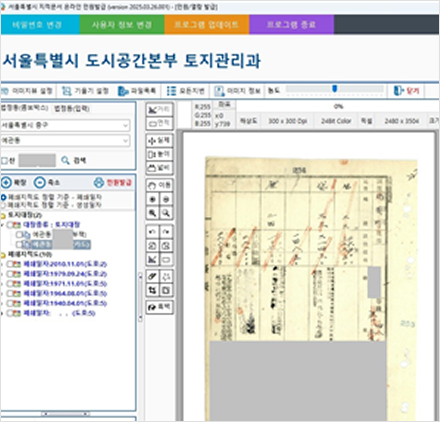Switch to 법정동(콤보박스) tab
This screenshot has height=422, width=440.
(25, 108)
